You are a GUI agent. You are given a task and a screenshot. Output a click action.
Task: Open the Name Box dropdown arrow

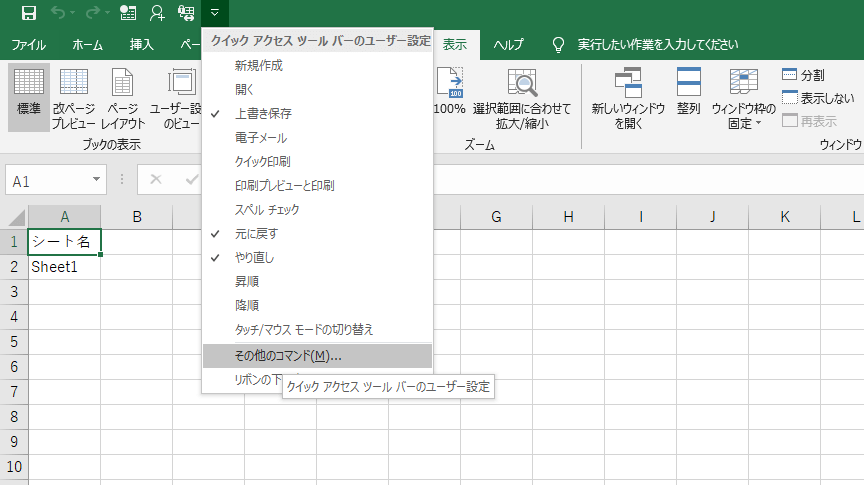(x=96, y=180)
